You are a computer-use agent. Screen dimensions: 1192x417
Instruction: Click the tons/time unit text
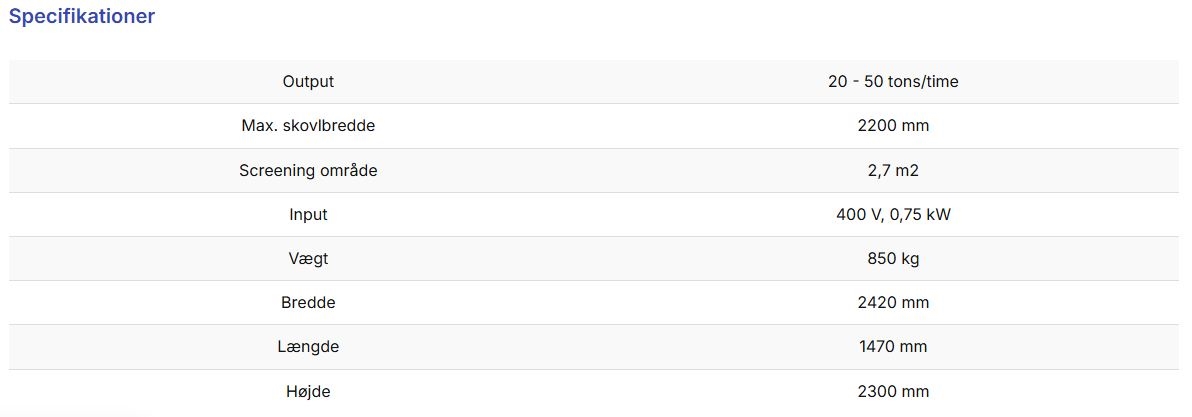click(922, 82)
